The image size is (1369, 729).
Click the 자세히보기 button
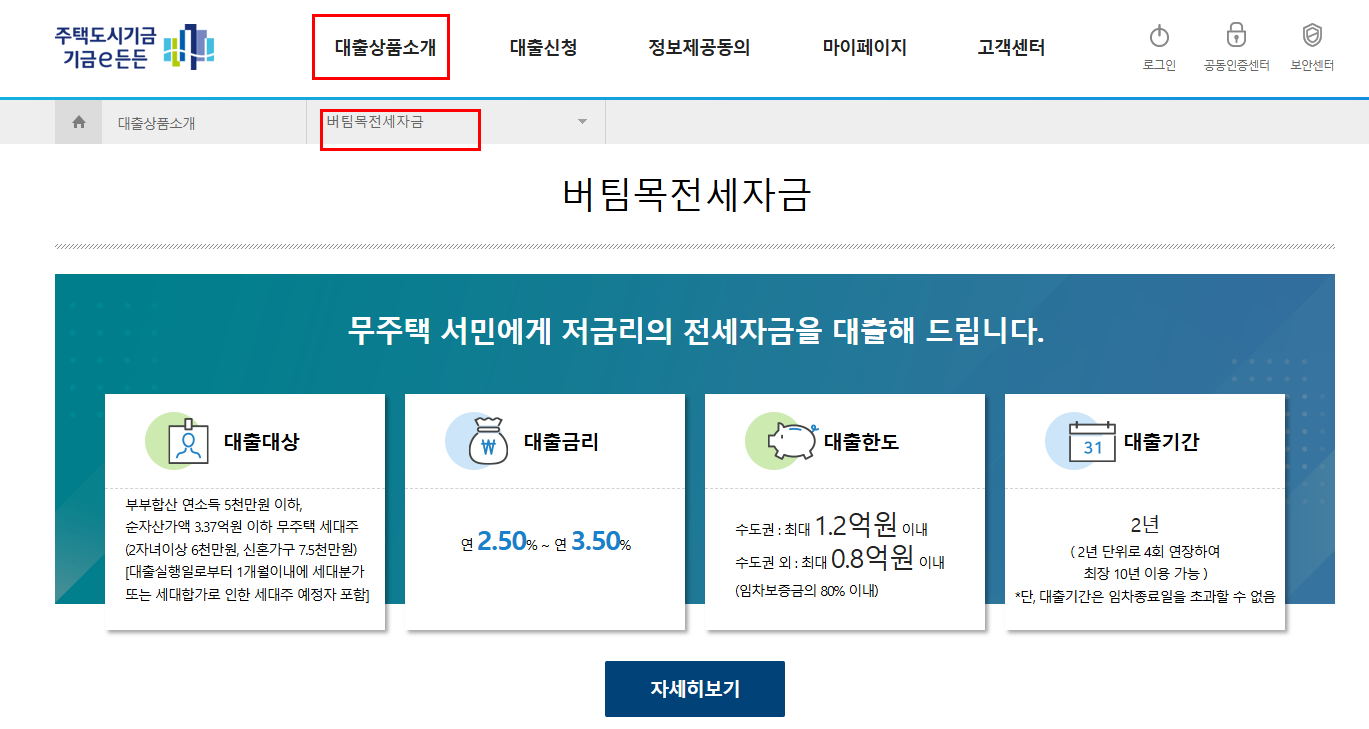tap(694, 688)
